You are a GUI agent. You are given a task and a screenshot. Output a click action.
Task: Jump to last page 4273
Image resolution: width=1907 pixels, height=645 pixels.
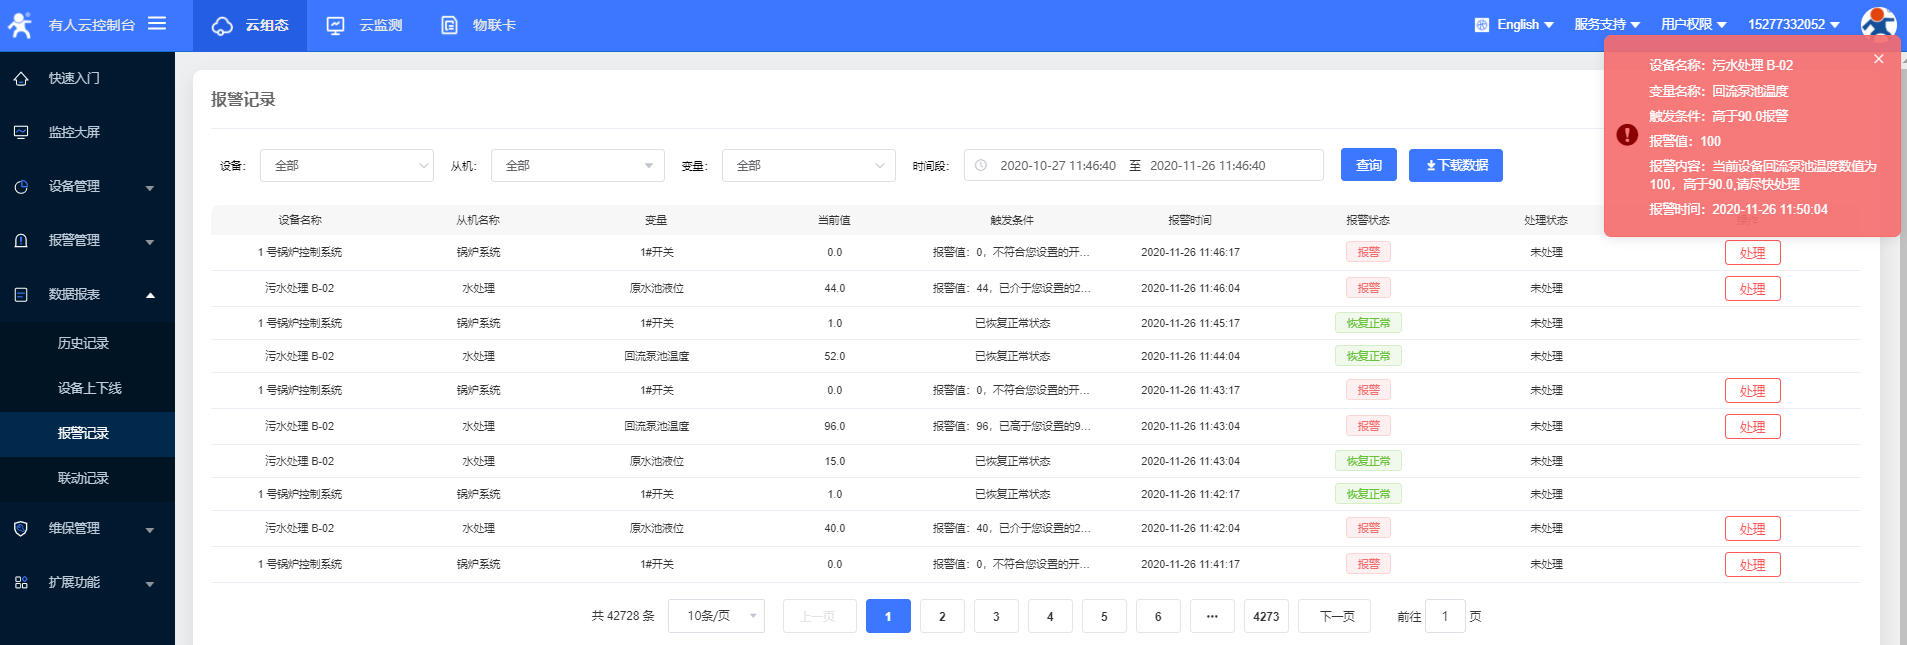click(x=1266, y=616)
